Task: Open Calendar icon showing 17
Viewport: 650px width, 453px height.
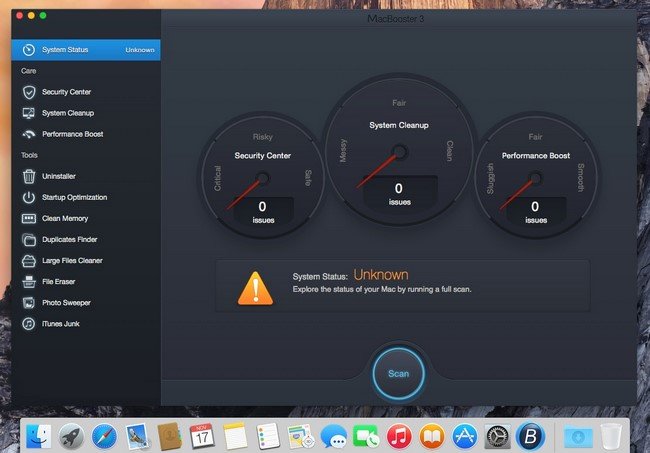Action: (202, 436)
